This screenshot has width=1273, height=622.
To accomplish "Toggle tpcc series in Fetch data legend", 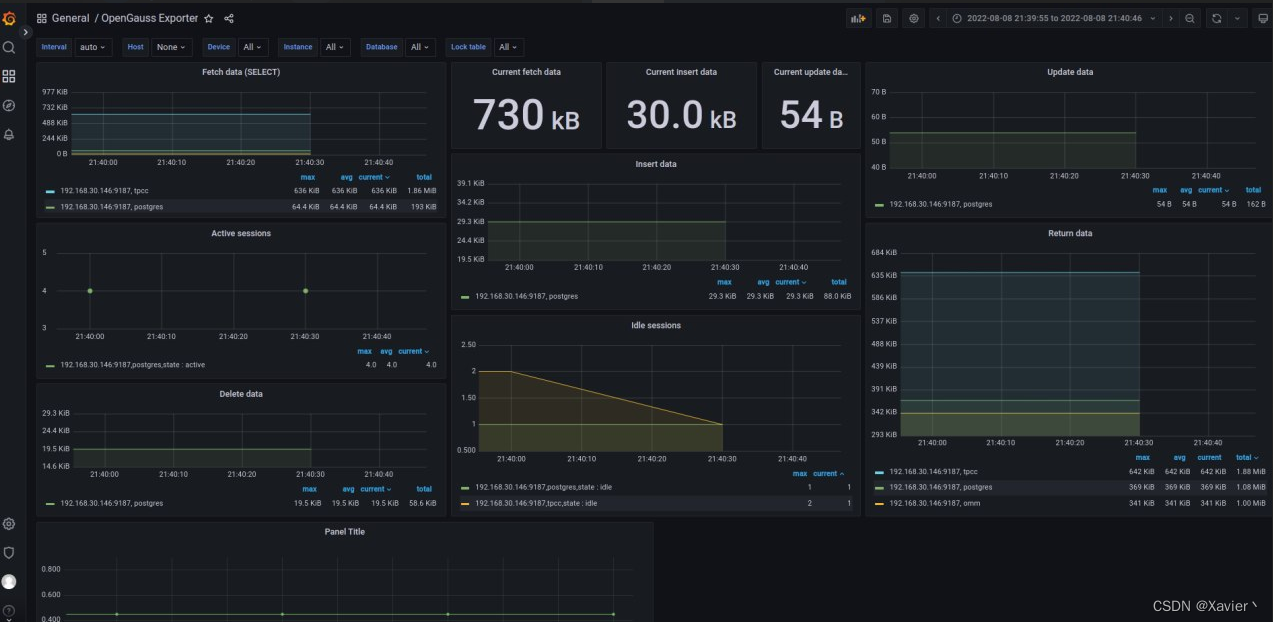I will [104, 190].
